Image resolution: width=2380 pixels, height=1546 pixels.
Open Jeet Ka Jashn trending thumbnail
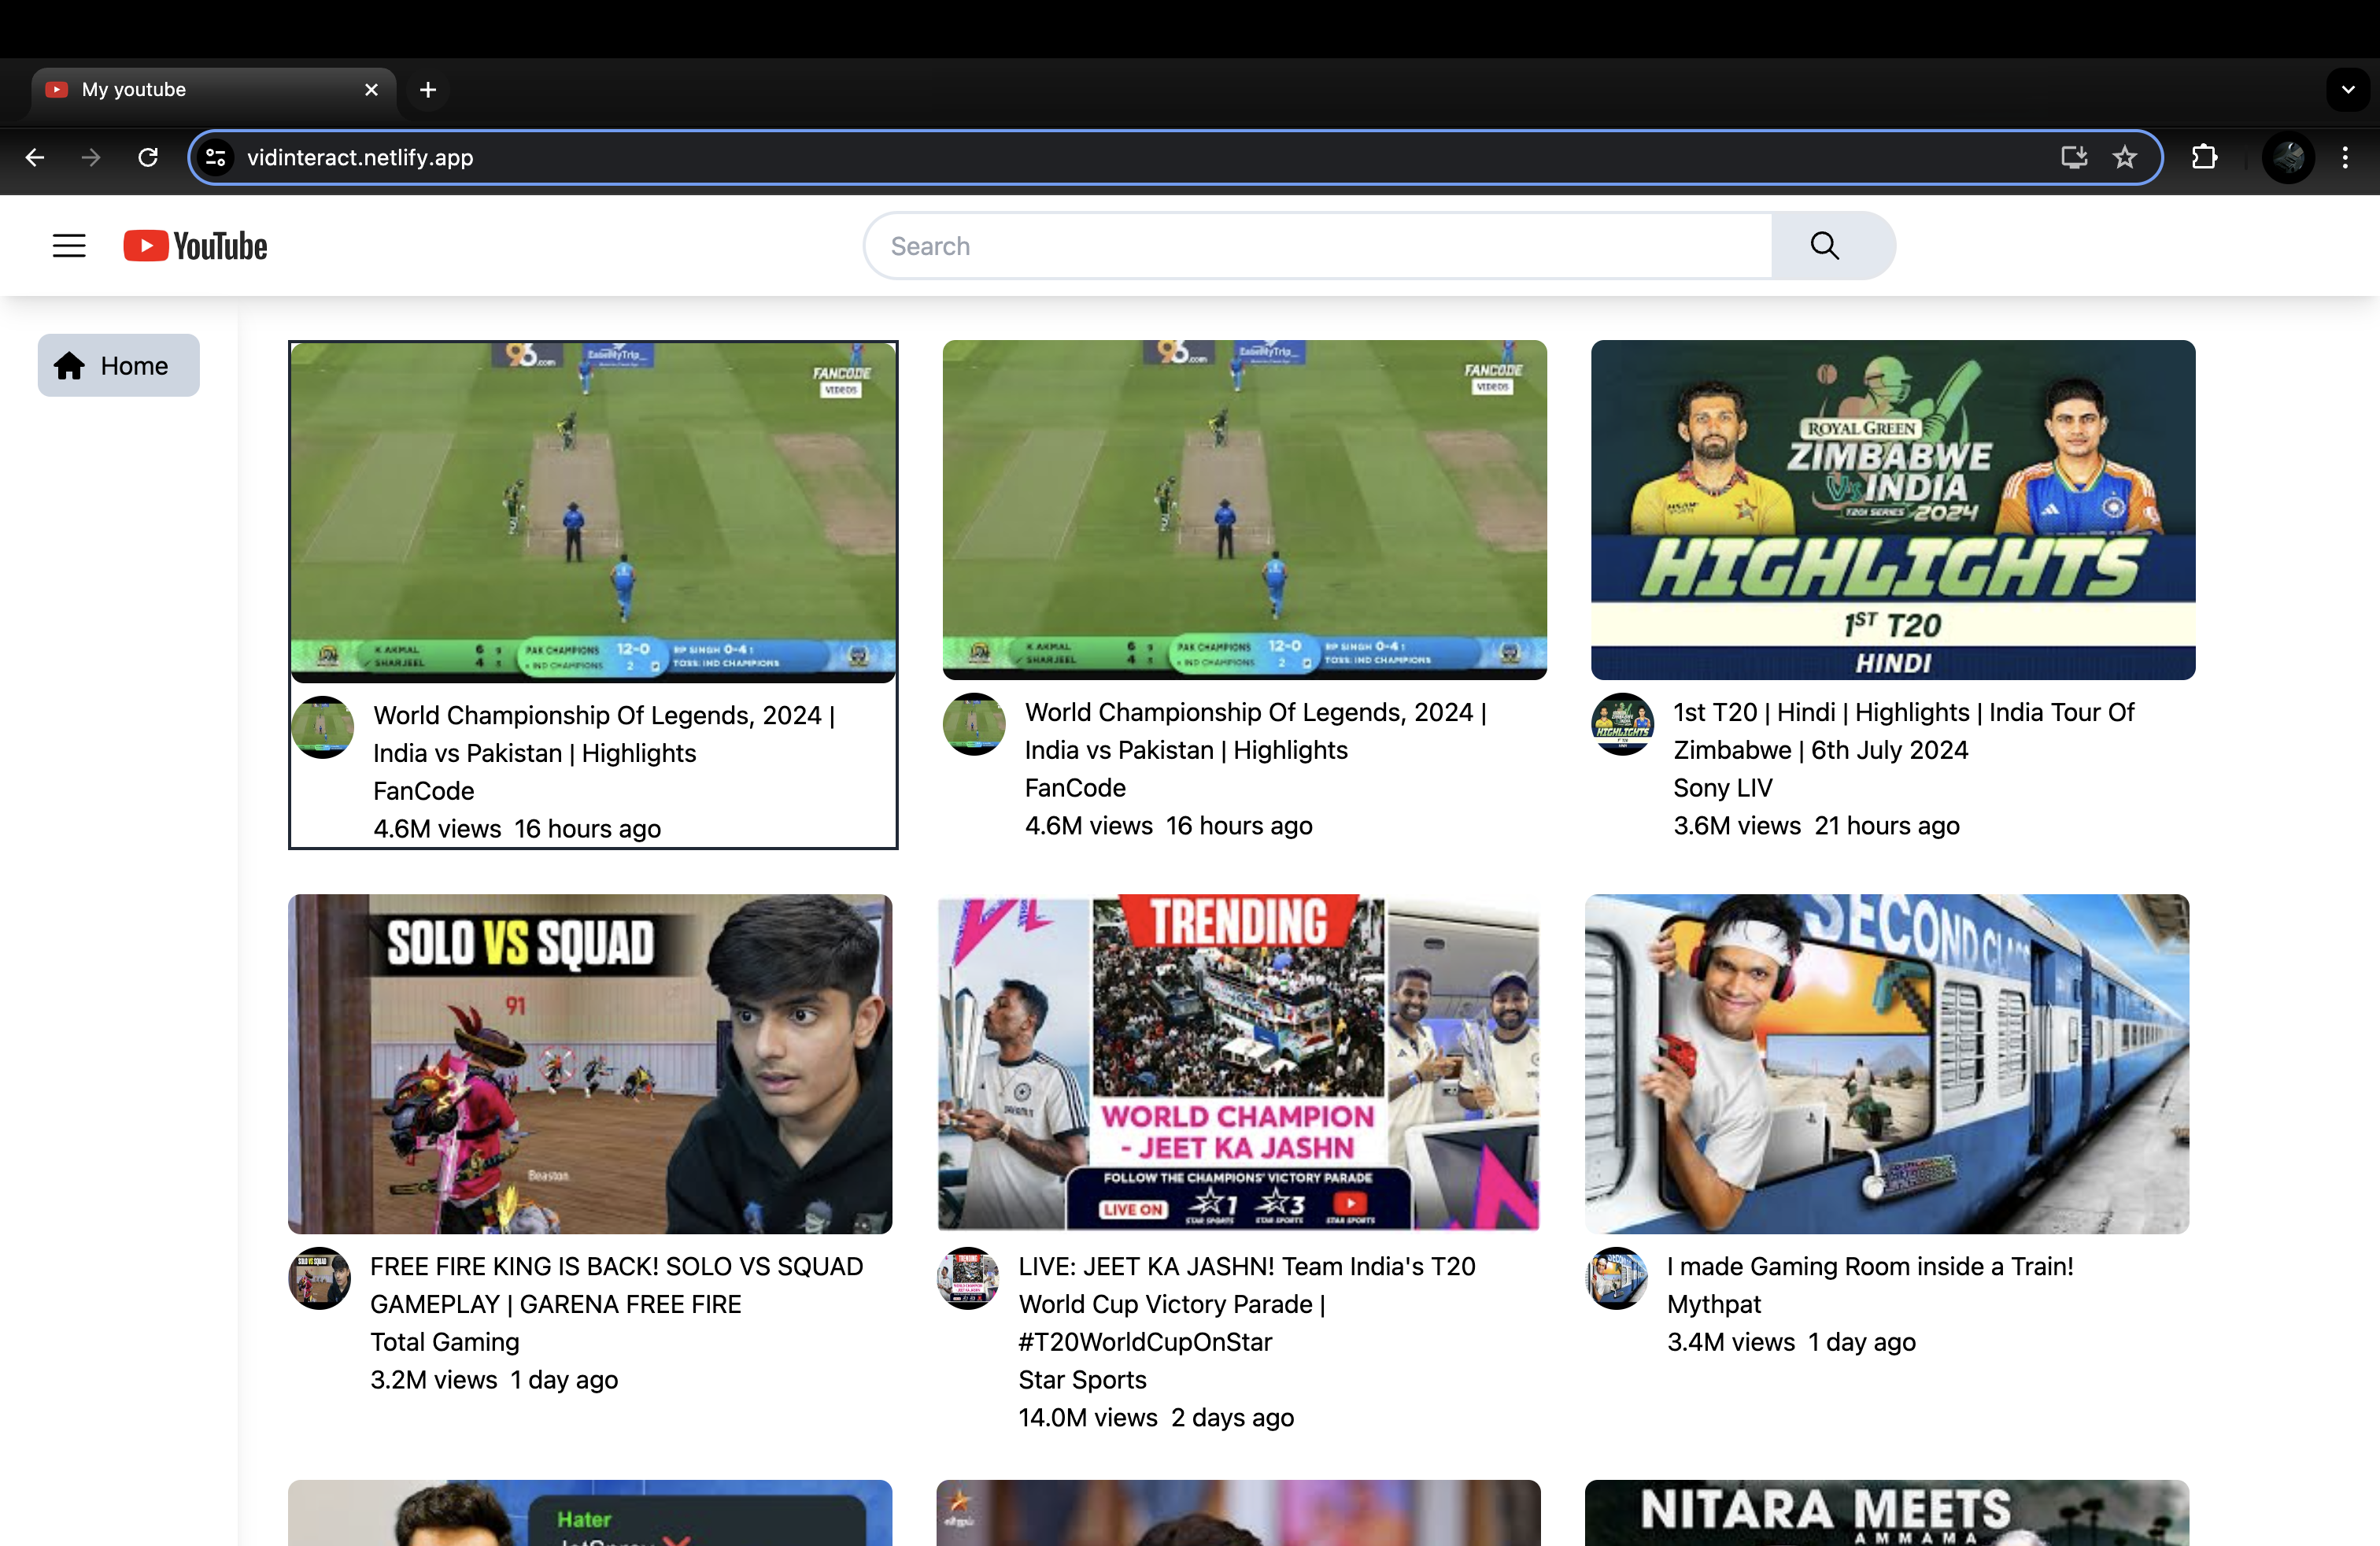(x=1238, y=1064)
